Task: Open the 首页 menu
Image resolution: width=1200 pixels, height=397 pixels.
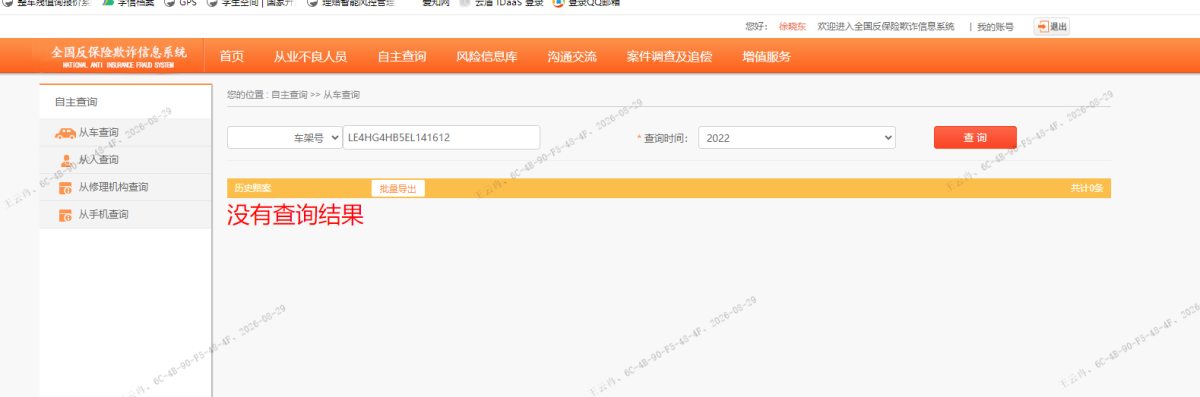Action: [x=231, y=57]
